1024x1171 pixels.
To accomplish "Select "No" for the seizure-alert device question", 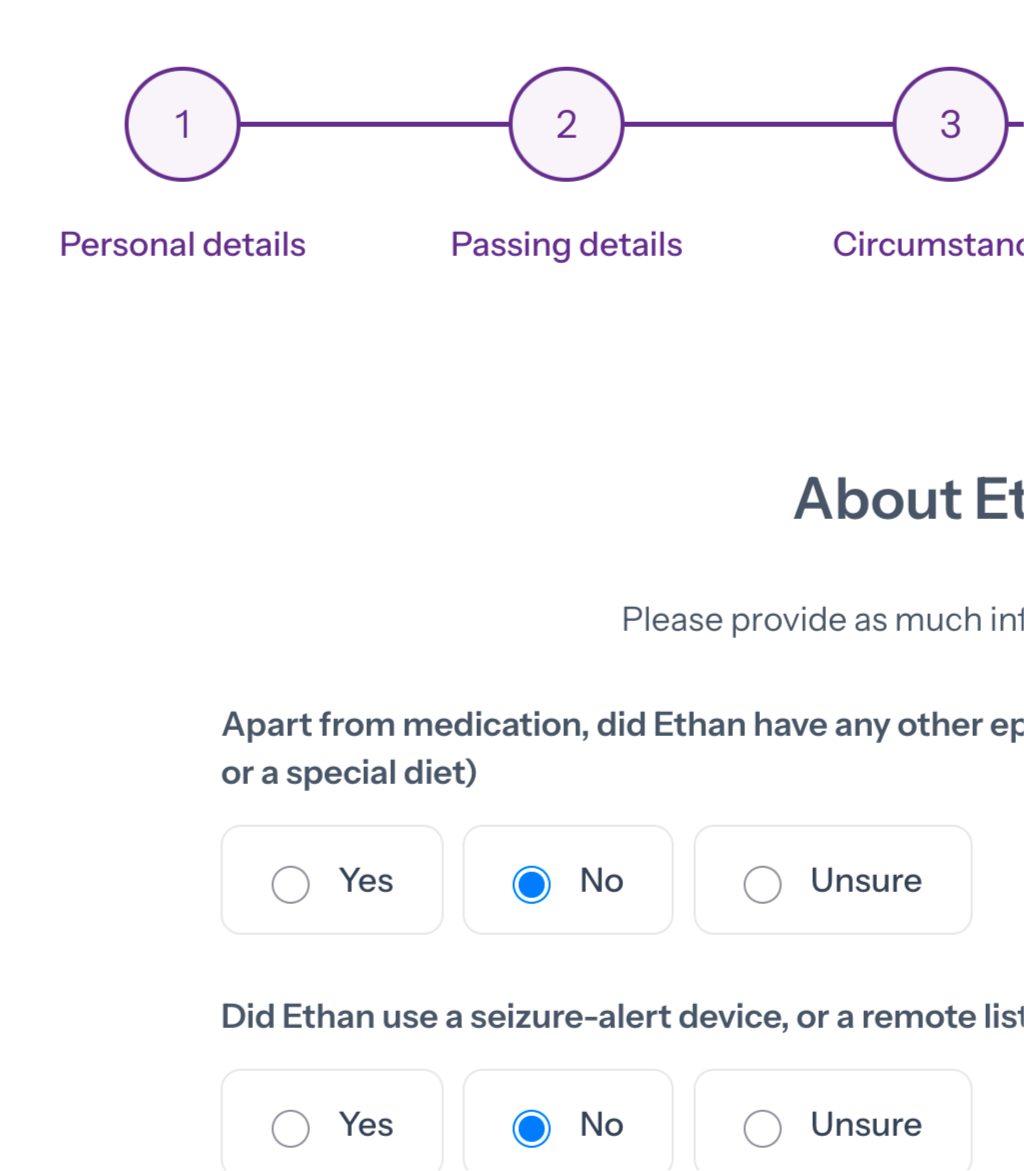I will pyautogui.click(x=567, y=1124).
